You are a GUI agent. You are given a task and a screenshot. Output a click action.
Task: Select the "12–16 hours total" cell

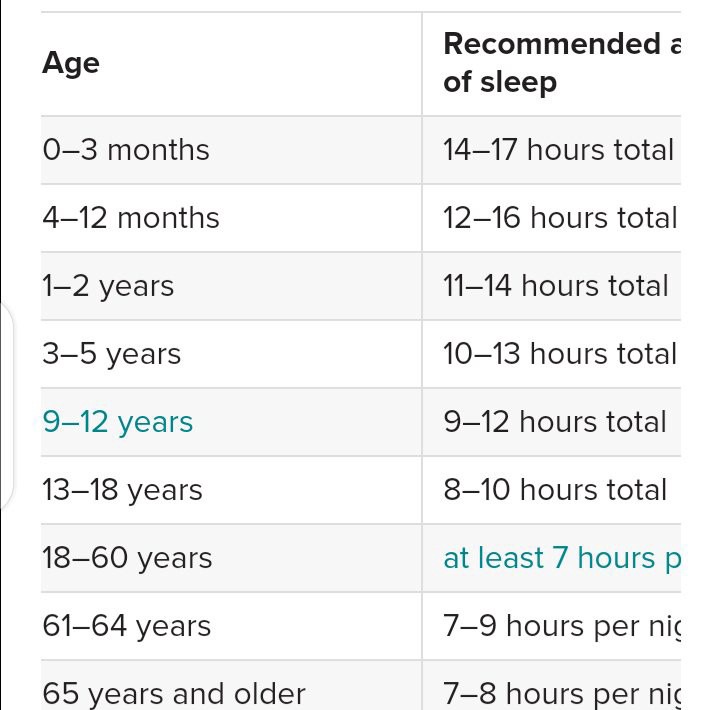(559, 218)
